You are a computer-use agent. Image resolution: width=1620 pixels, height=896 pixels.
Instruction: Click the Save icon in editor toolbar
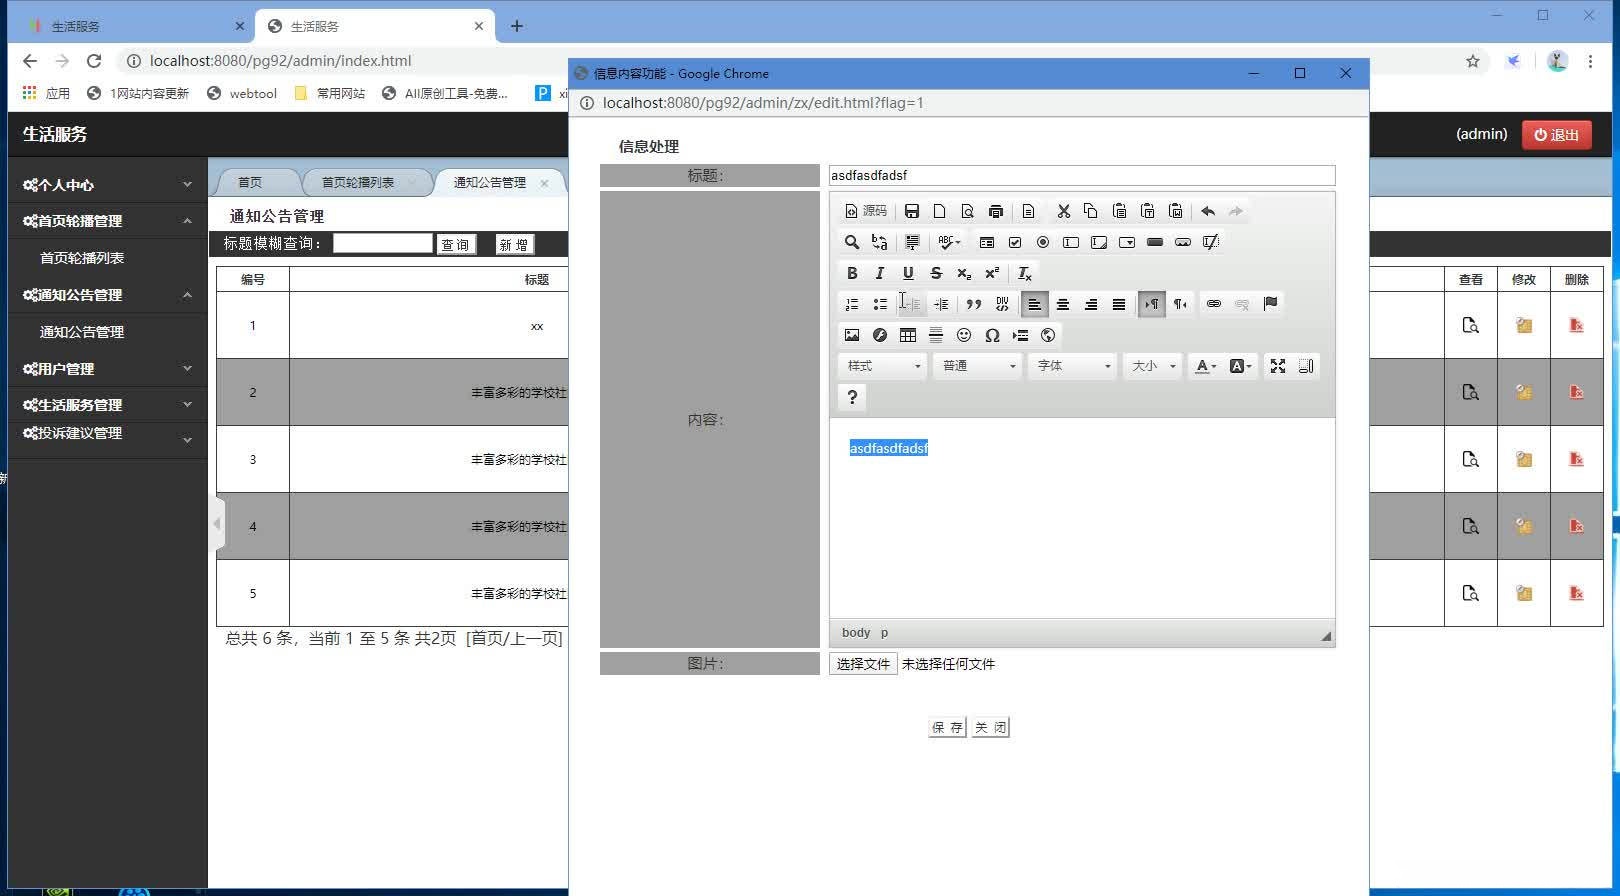coord(911,211)
